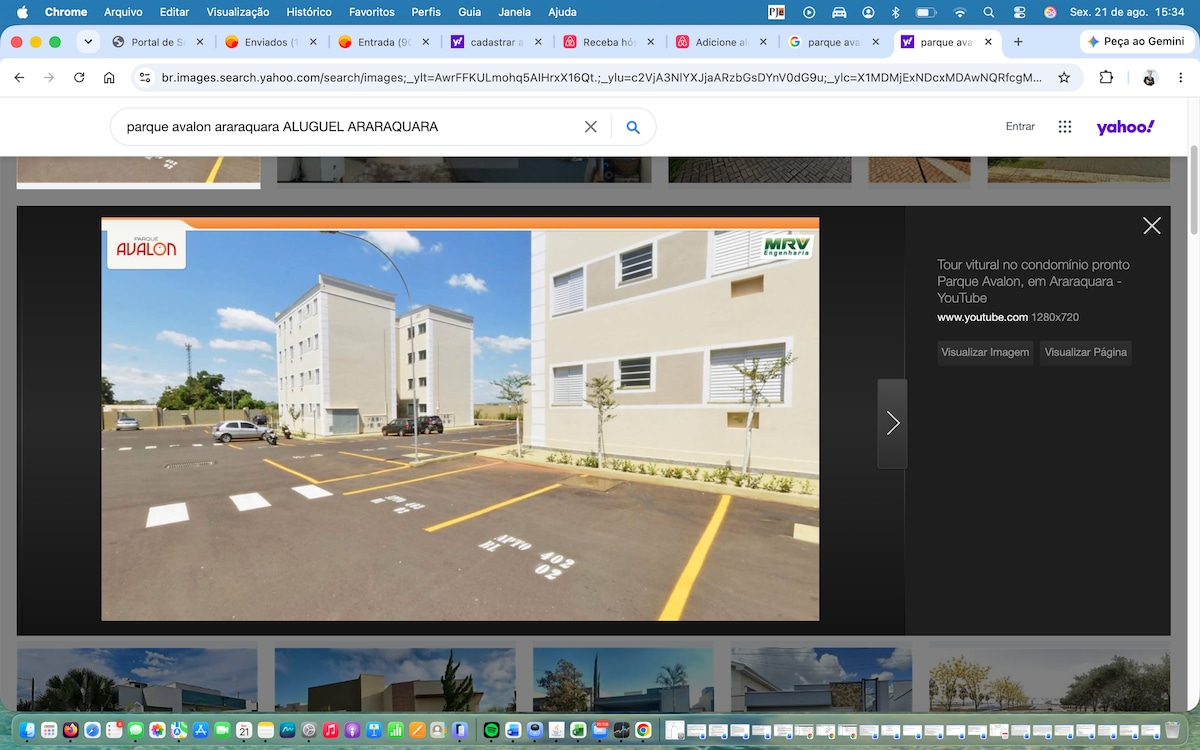Click the Visualizar Página button
The image size is (1200, 750).
coord(1086,352)
